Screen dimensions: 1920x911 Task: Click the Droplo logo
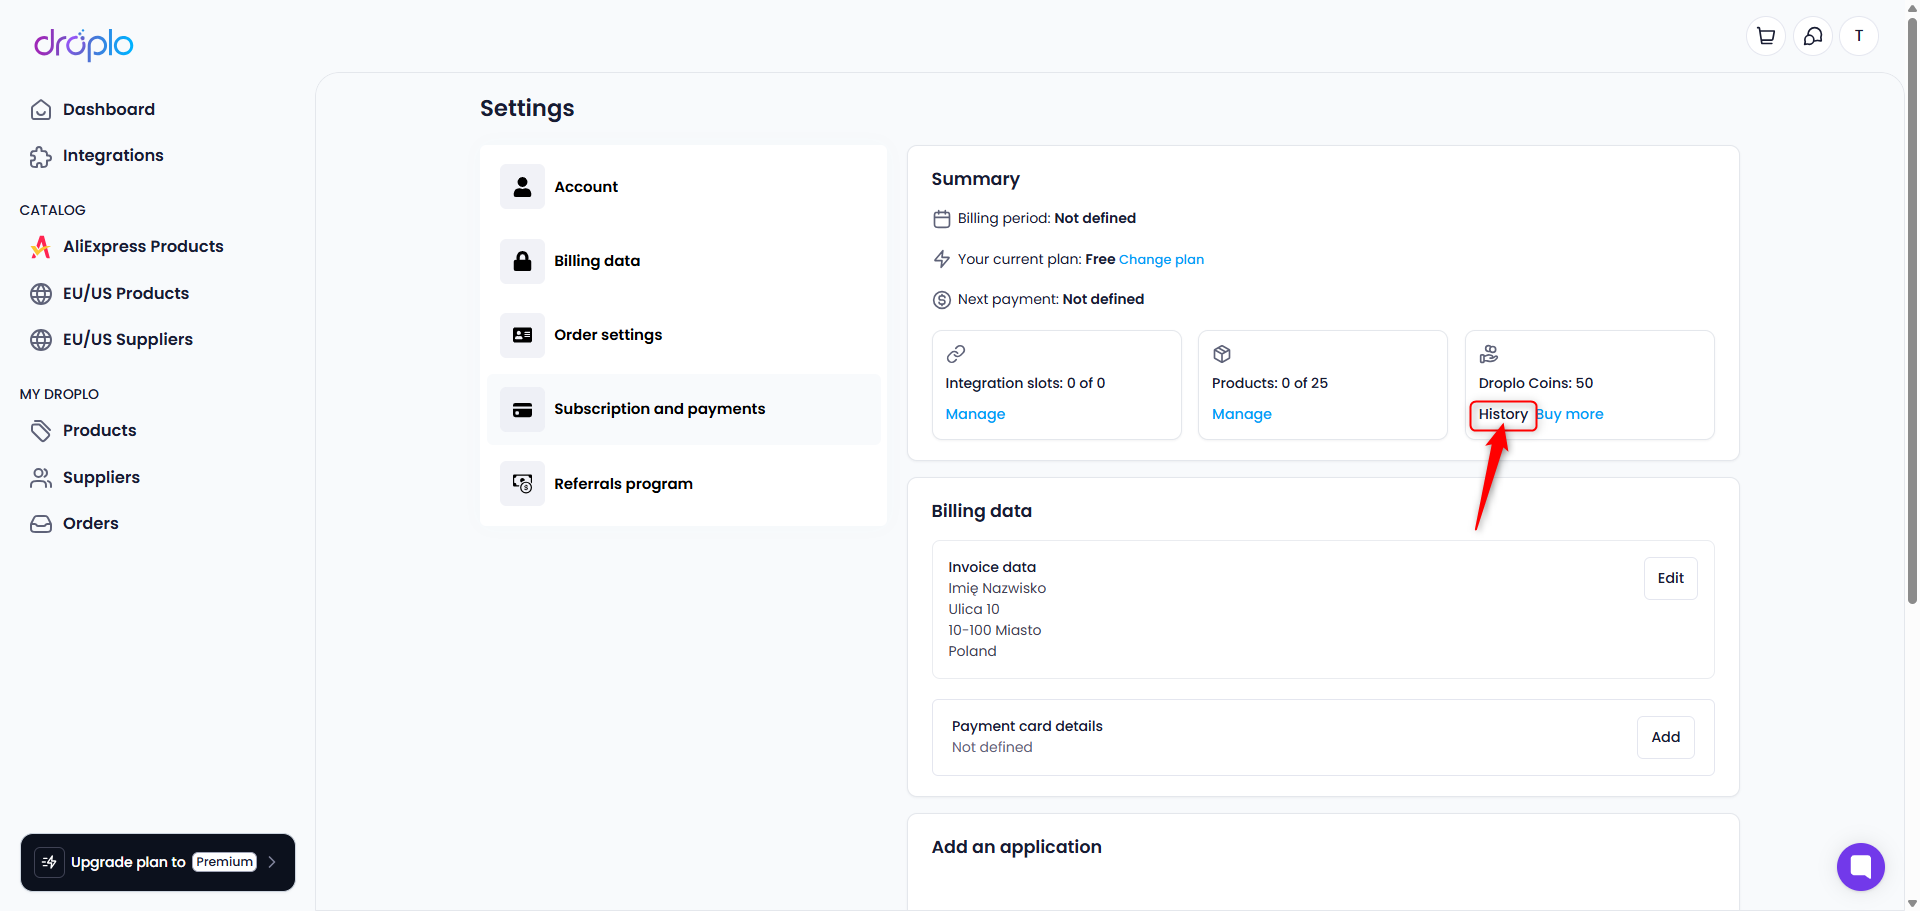[84, 44]
